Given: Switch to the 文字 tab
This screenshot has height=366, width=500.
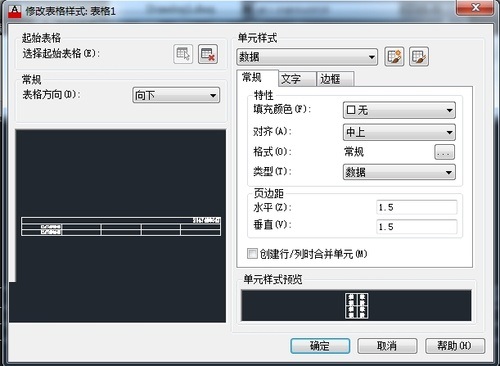Looking at the screenshot, I should click(x=297, y=79).
